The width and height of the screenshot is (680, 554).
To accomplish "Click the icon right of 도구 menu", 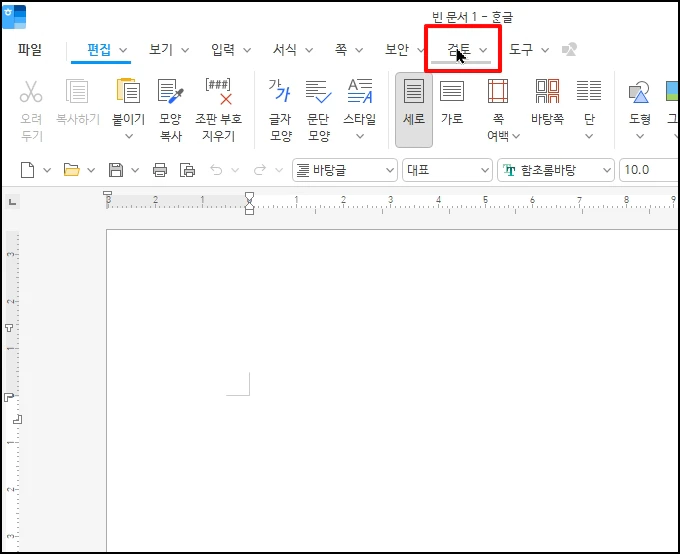I will coord(569,49).
